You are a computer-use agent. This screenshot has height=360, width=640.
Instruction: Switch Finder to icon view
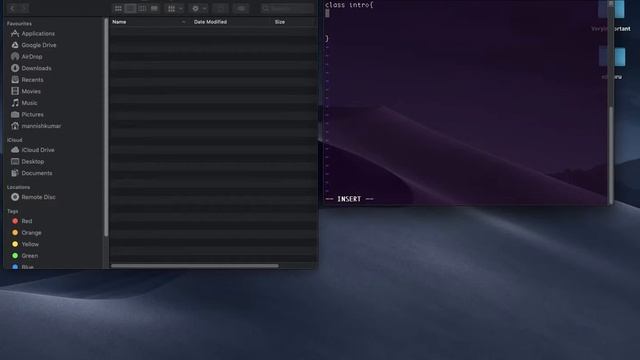pyautogui.click(x=118, y=8)
